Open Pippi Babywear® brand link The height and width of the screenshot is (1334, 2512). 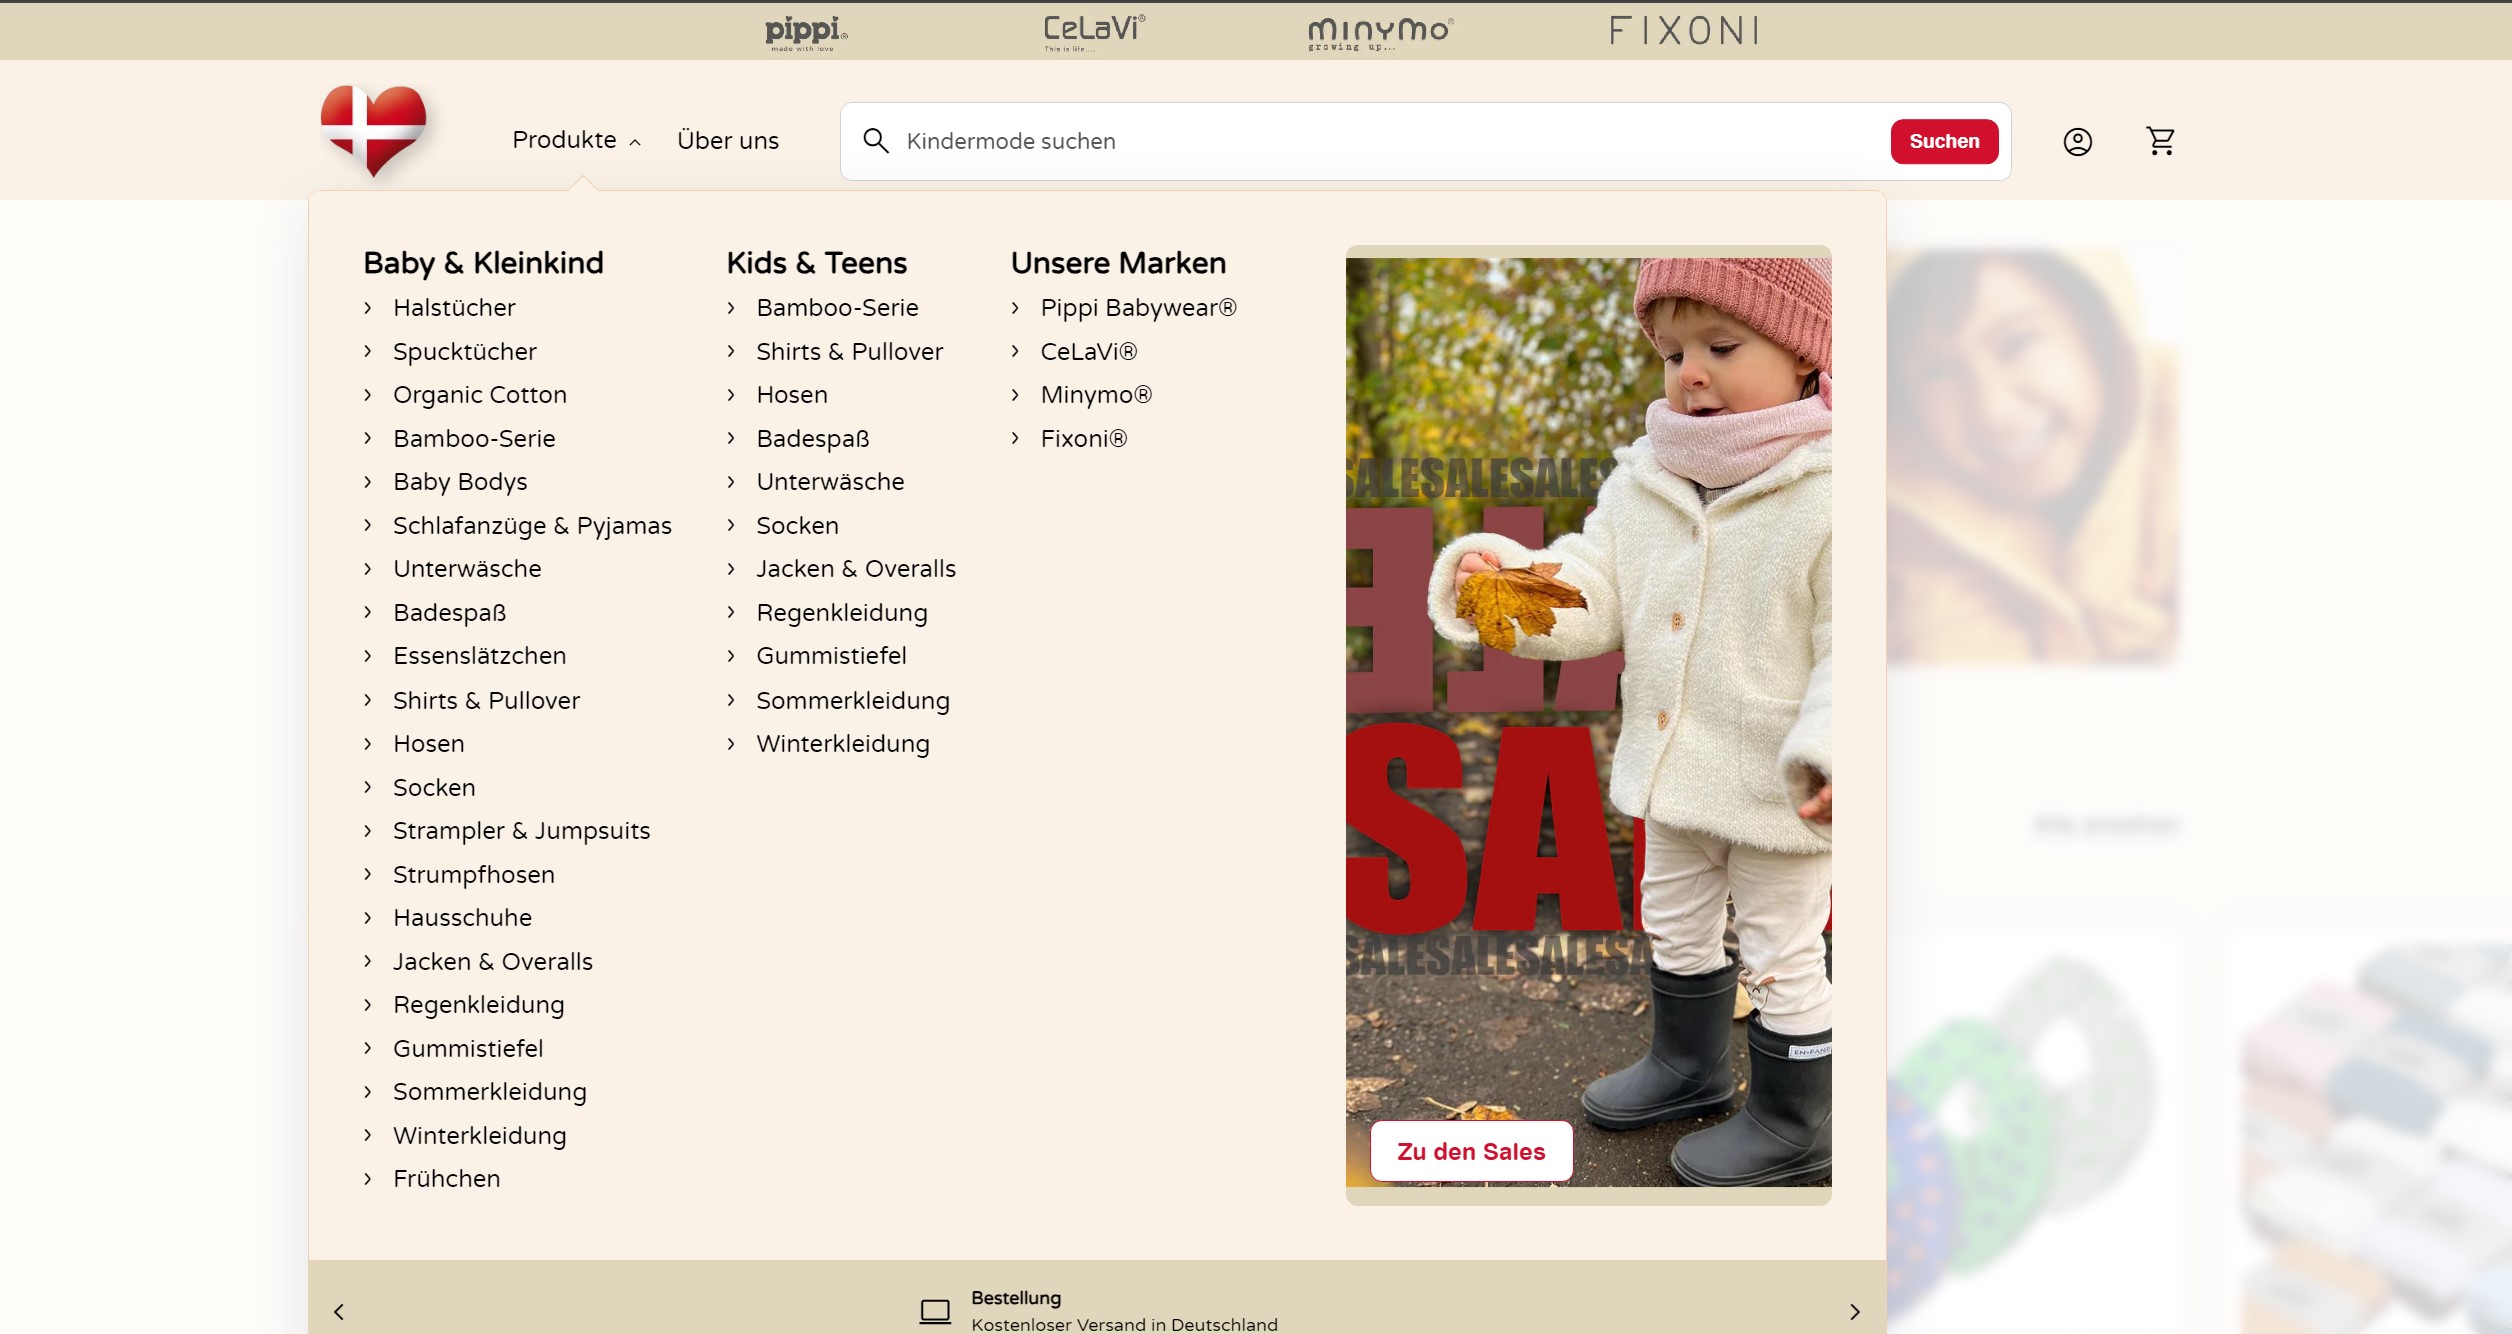click(x=1138, y=308)
